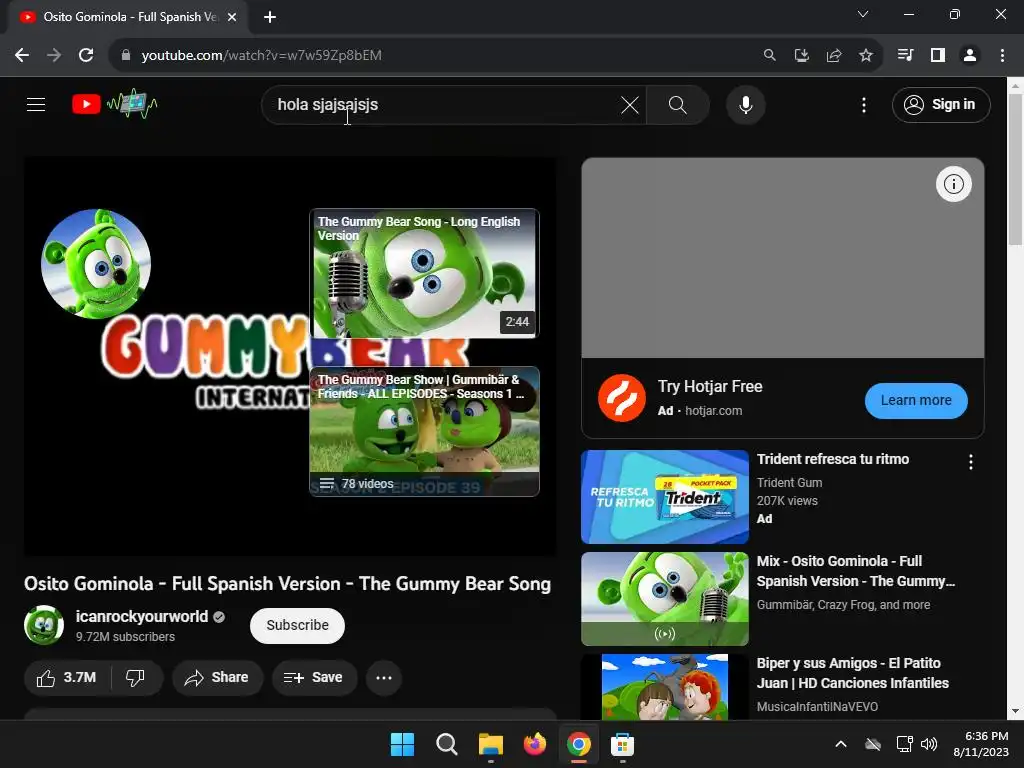The image size is (1024, 768).
Task: Dislike the video with thumbs down
Action: pos(136,678)
